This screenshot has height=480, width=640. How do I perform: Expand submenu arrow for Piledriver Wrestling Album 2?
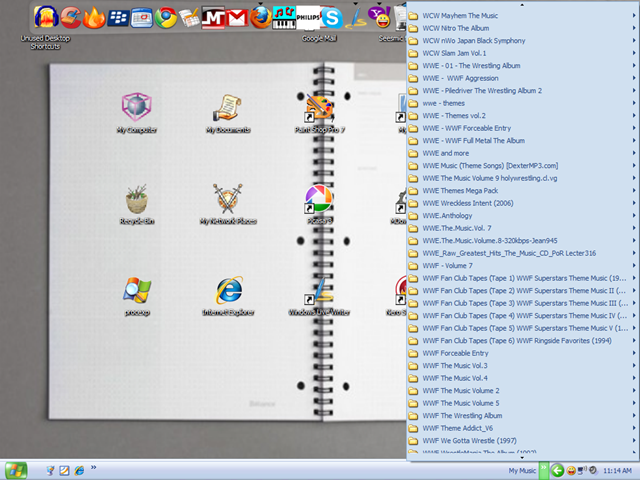click(634, 91)
